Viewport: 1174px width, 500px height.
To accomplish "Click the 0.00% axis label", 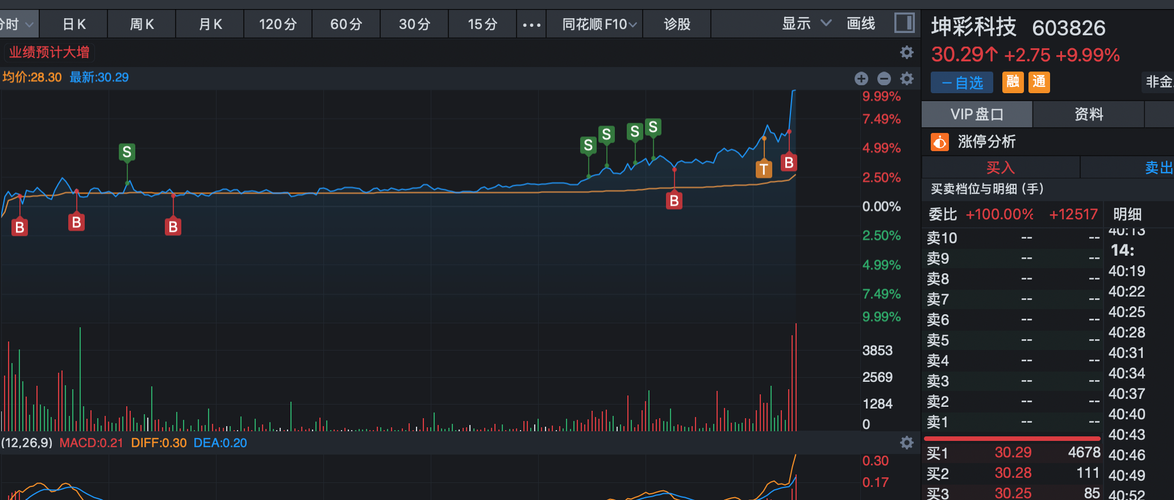I will click(x=881, y=206).
